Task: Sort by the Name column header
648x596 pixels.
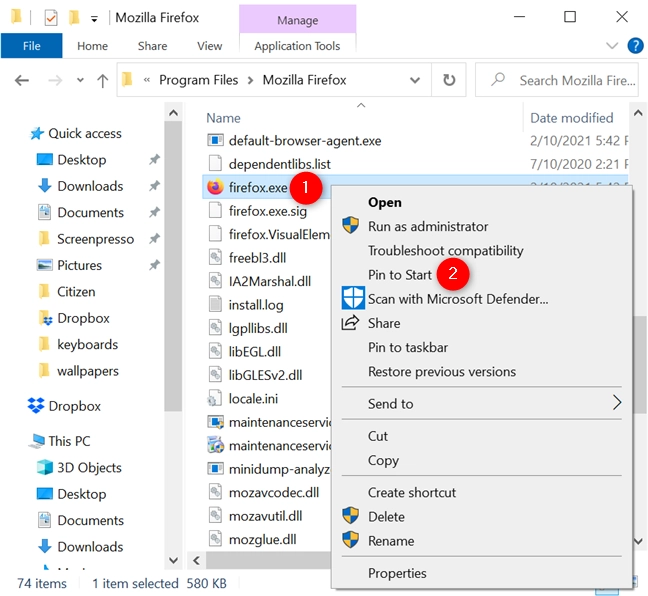Action: point(223,118)
